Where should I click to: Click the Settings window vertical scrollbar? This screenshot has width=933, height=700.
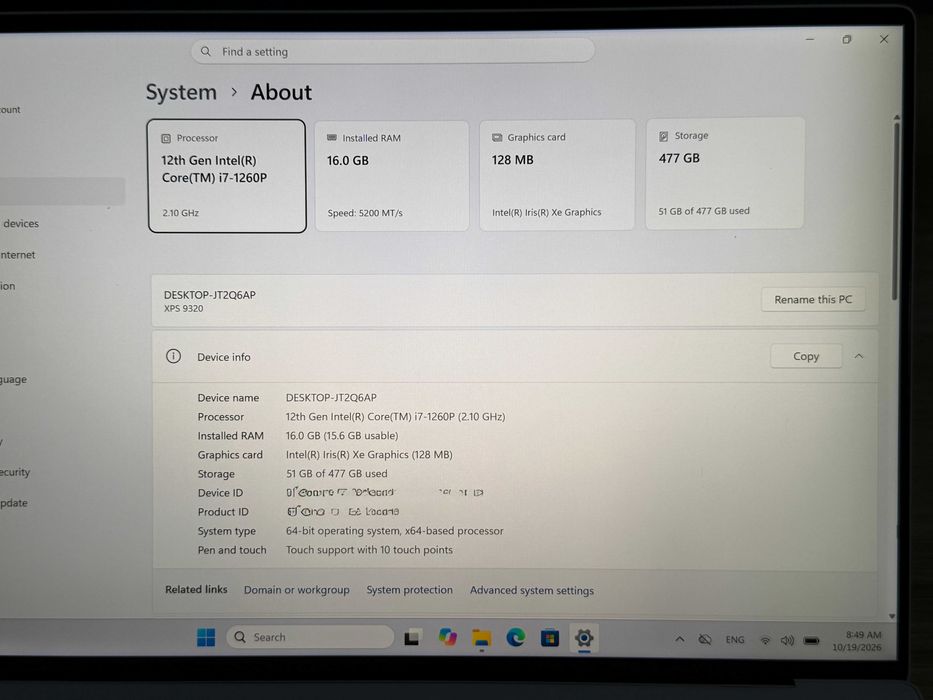point(896,211)
